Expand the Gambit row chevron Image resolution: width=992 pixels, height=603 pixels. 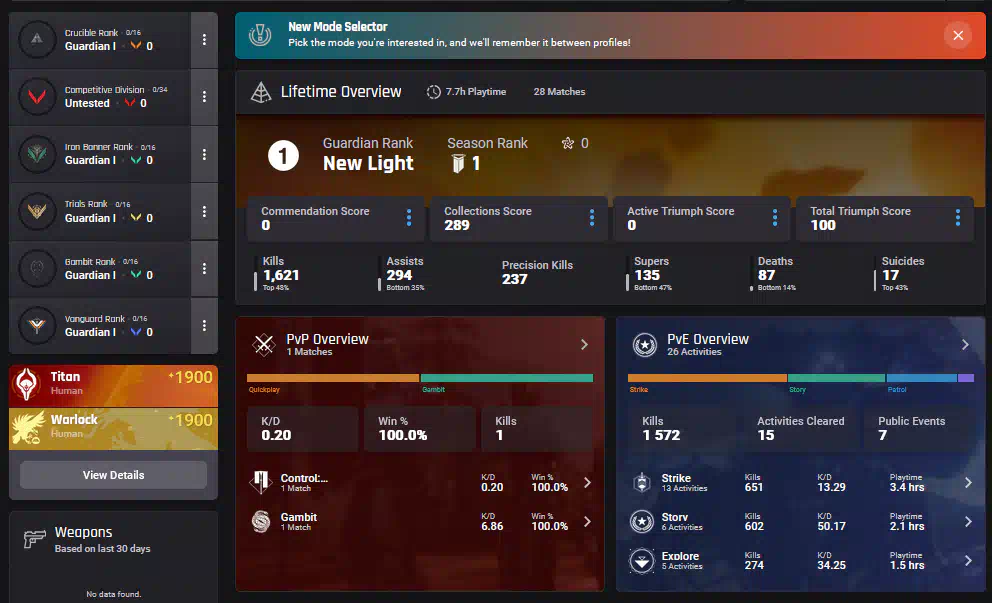point(587,522)
